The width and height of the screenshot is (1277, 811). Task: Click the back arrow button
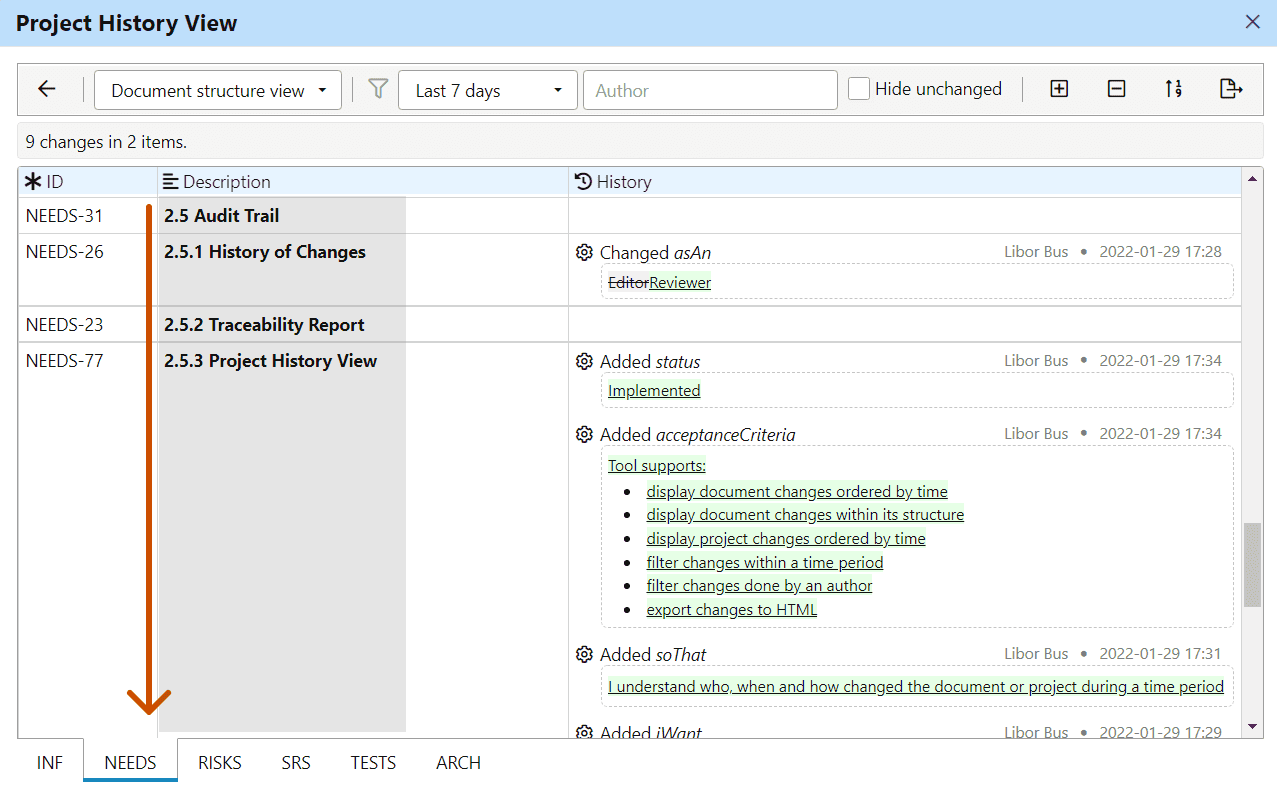coord(47,90)
